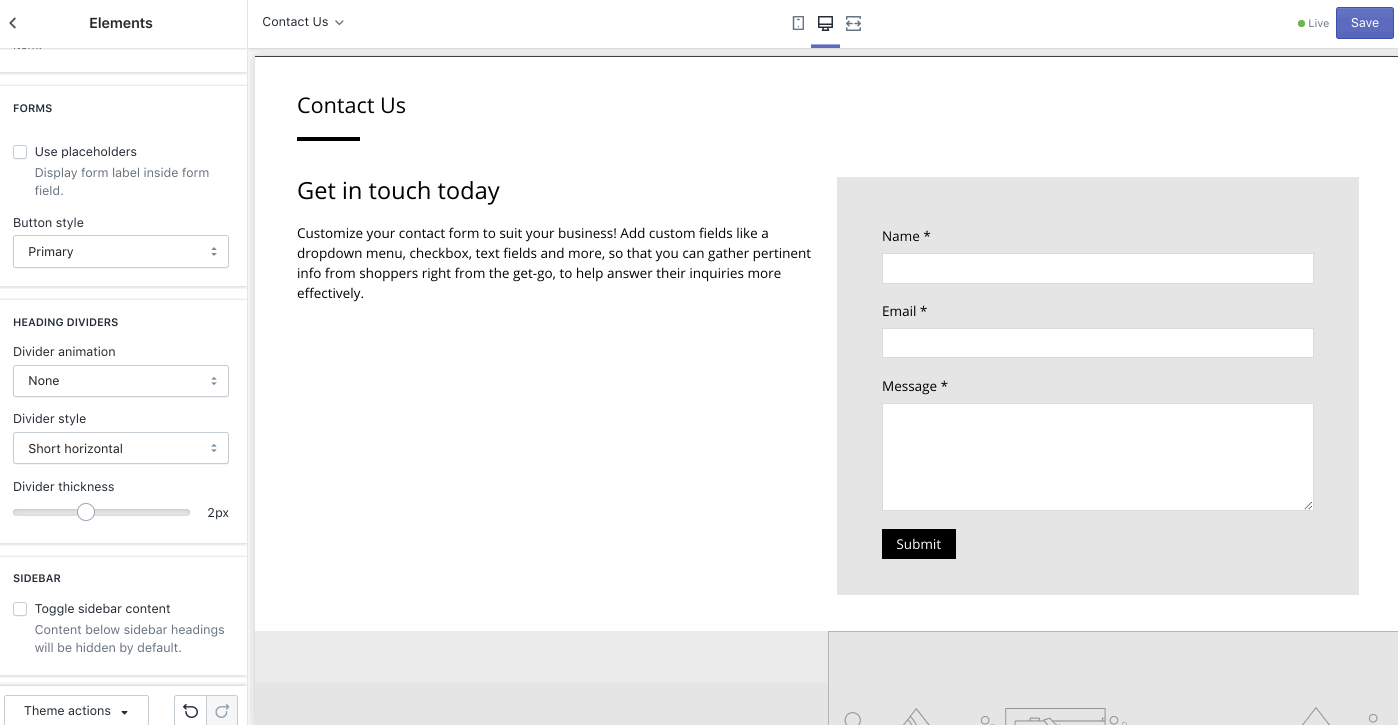Enable the Use placeholders checkbox
This screenshot has height=725, width=1398.
(x=20, y=151)
